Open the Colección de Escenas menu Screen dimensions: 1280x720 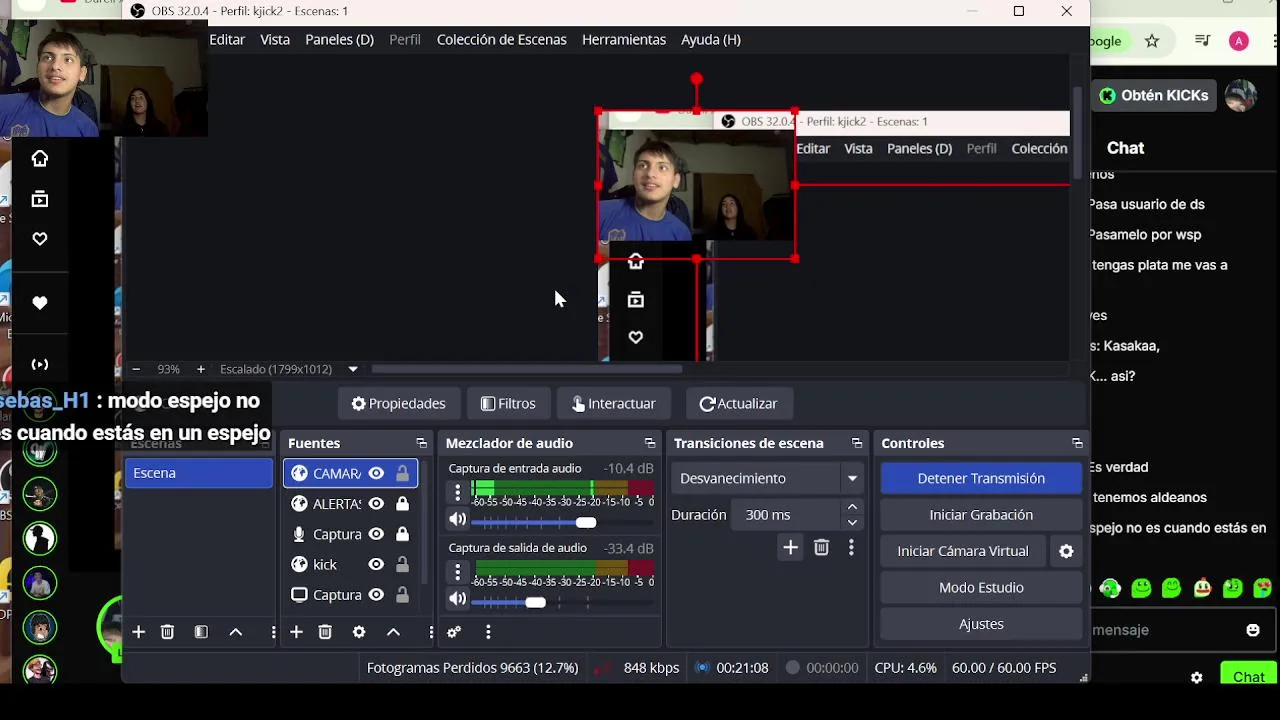coord(502,39)
